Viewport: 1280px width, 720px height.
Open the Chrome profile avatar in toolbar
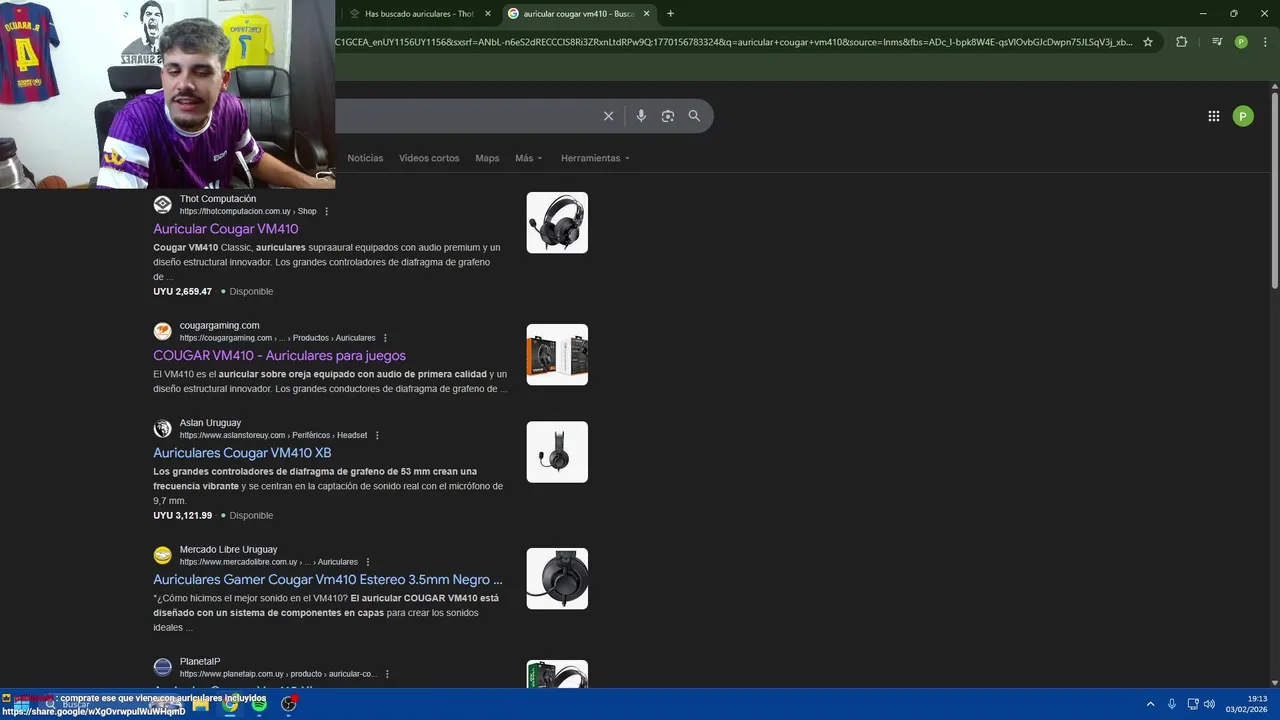point(1241,42)
